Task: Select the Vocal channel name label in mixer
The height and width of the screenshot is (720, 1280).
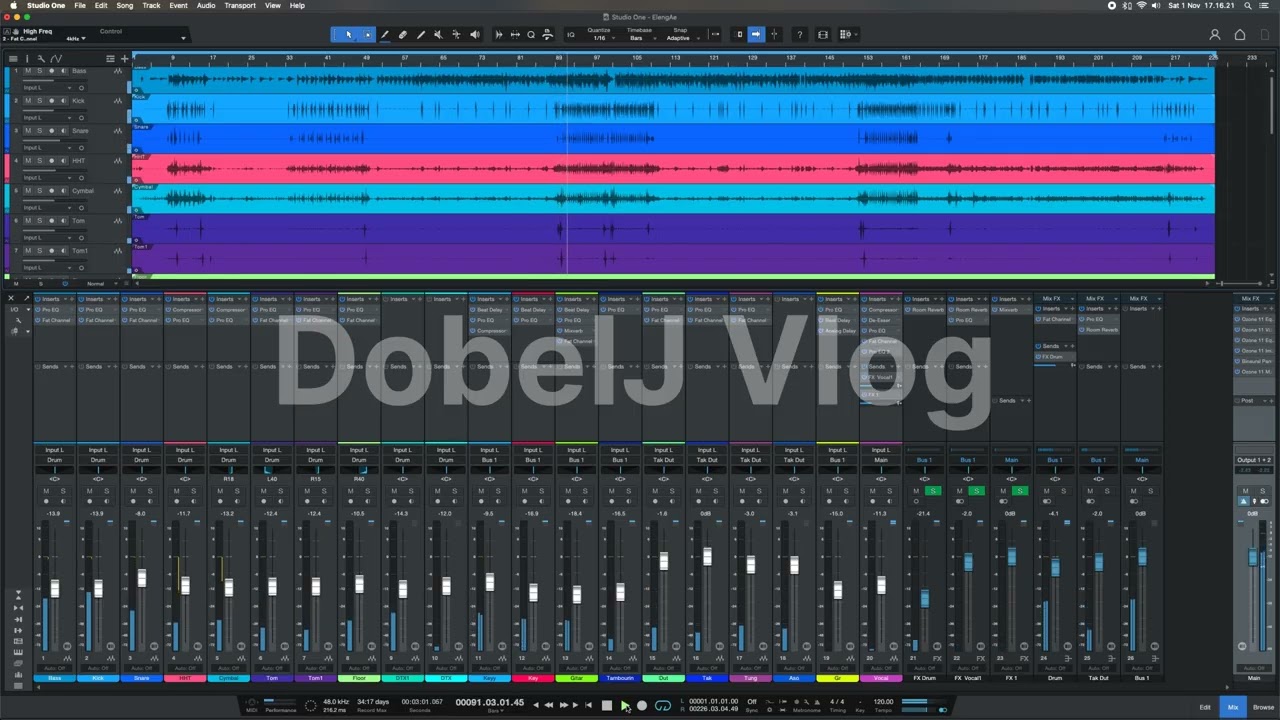Action: (881, 678)
